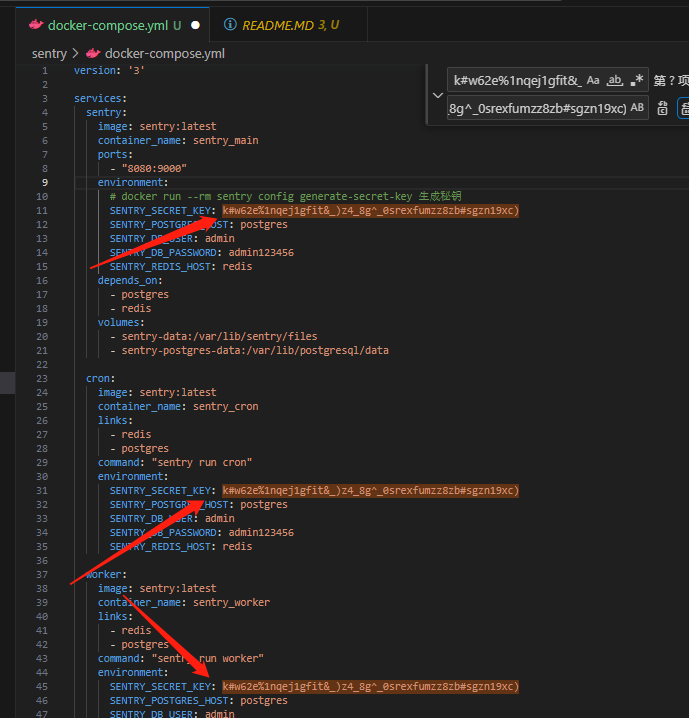Switch to the docker-compose.yml editor tab
This screenshot has height=718, width=689.
point(113,25)
